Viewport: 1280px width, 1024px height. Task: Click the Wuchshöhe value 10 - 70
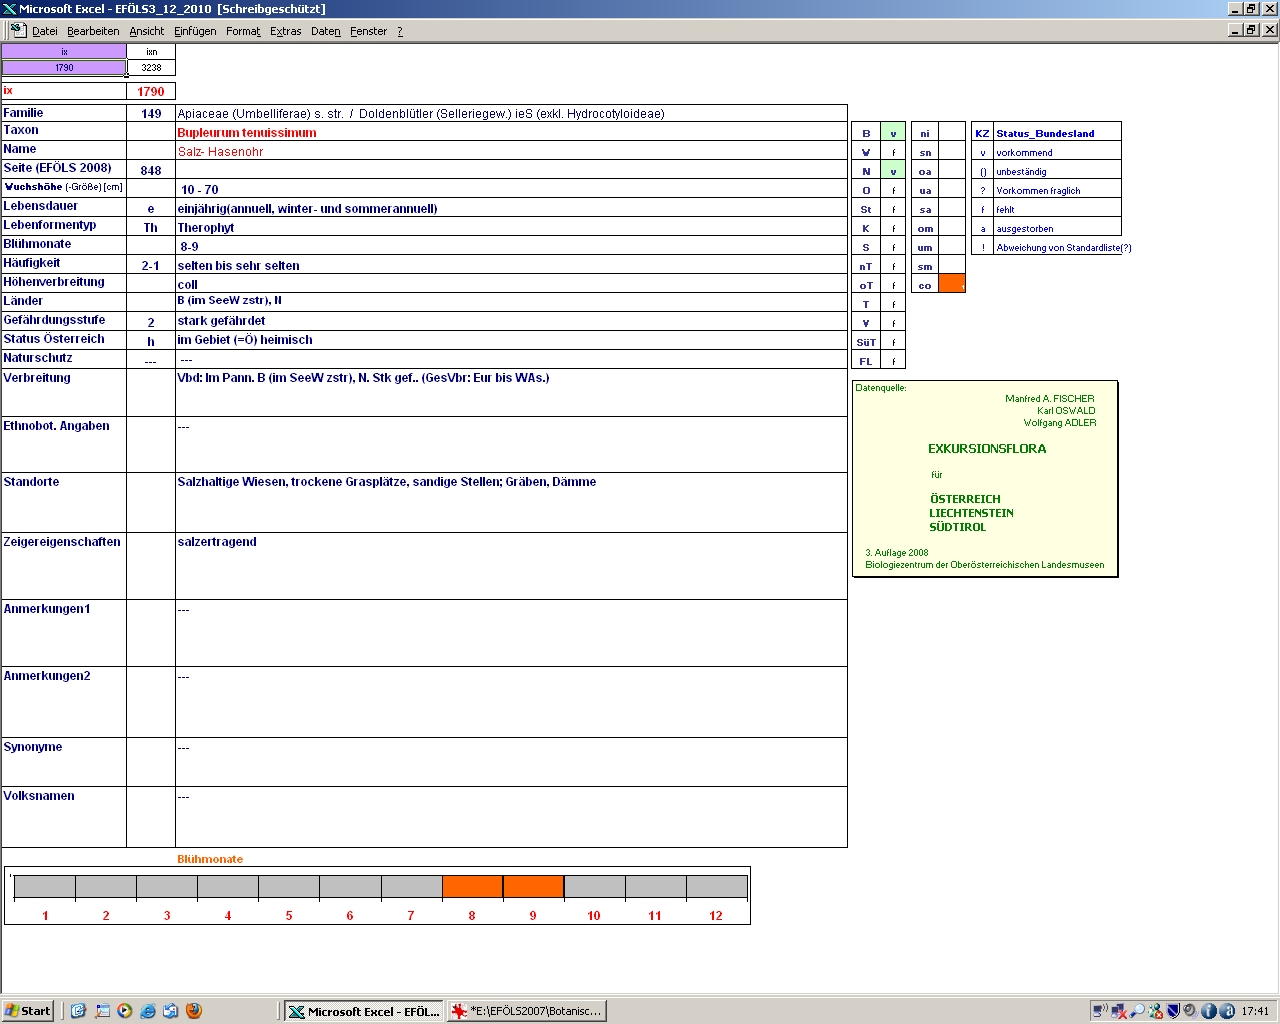pyautogui.click(x=199, y=189)
